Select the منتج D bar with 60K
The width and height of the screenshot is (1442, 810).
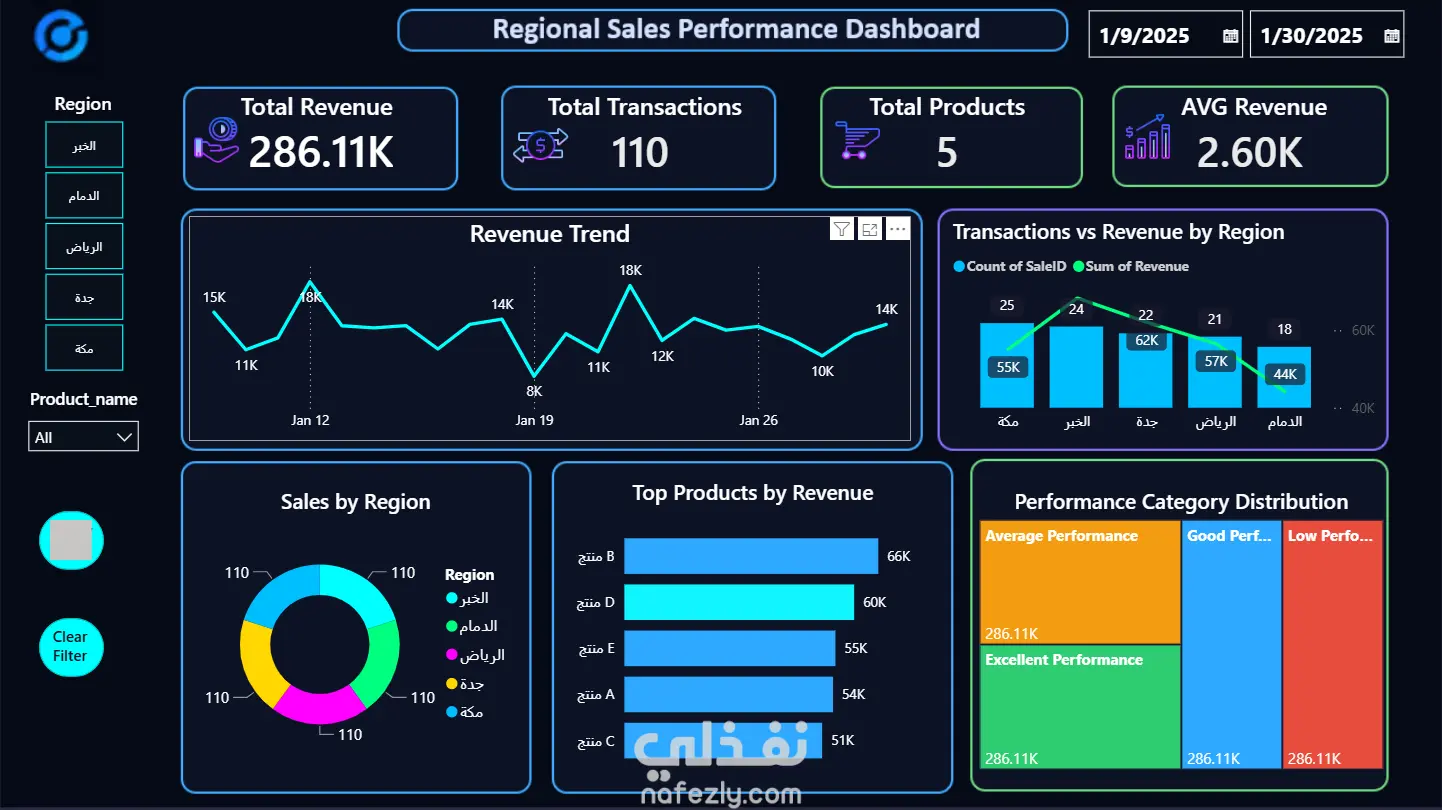click(739, 602)
